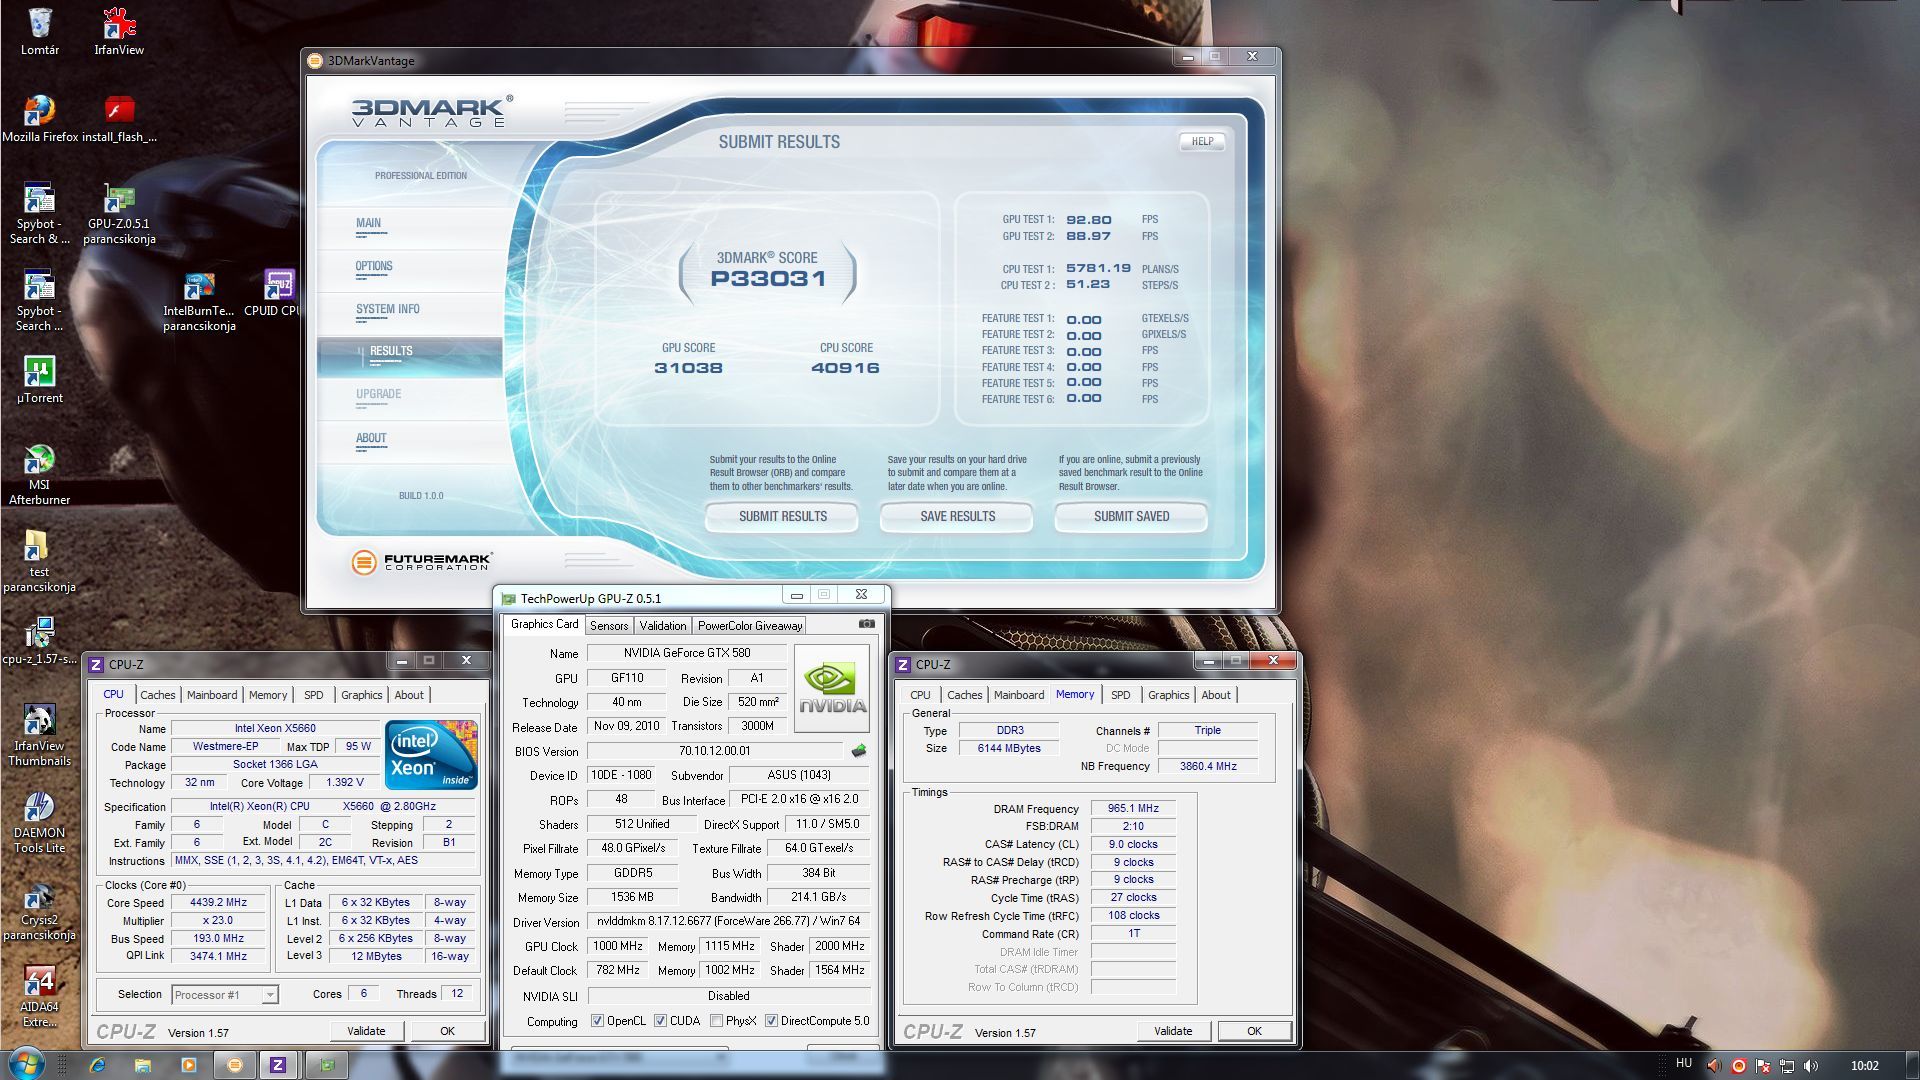This screenshot has width=1920, height=1080.
Task: Open cpu-z_1.57 setup desktop icon
Action: [40, 641]
